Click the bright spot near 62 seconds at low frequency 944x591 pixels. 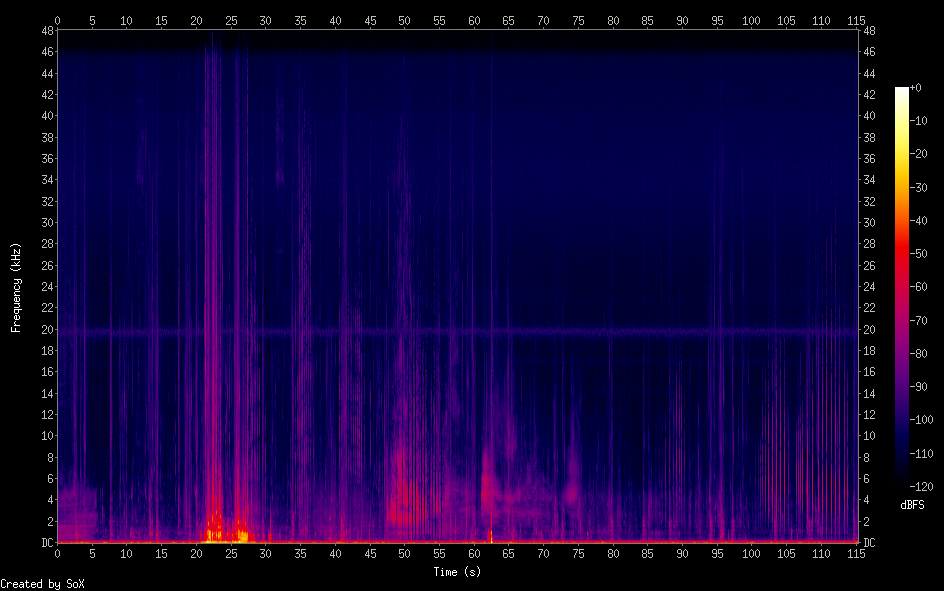[x=489, y=535]
